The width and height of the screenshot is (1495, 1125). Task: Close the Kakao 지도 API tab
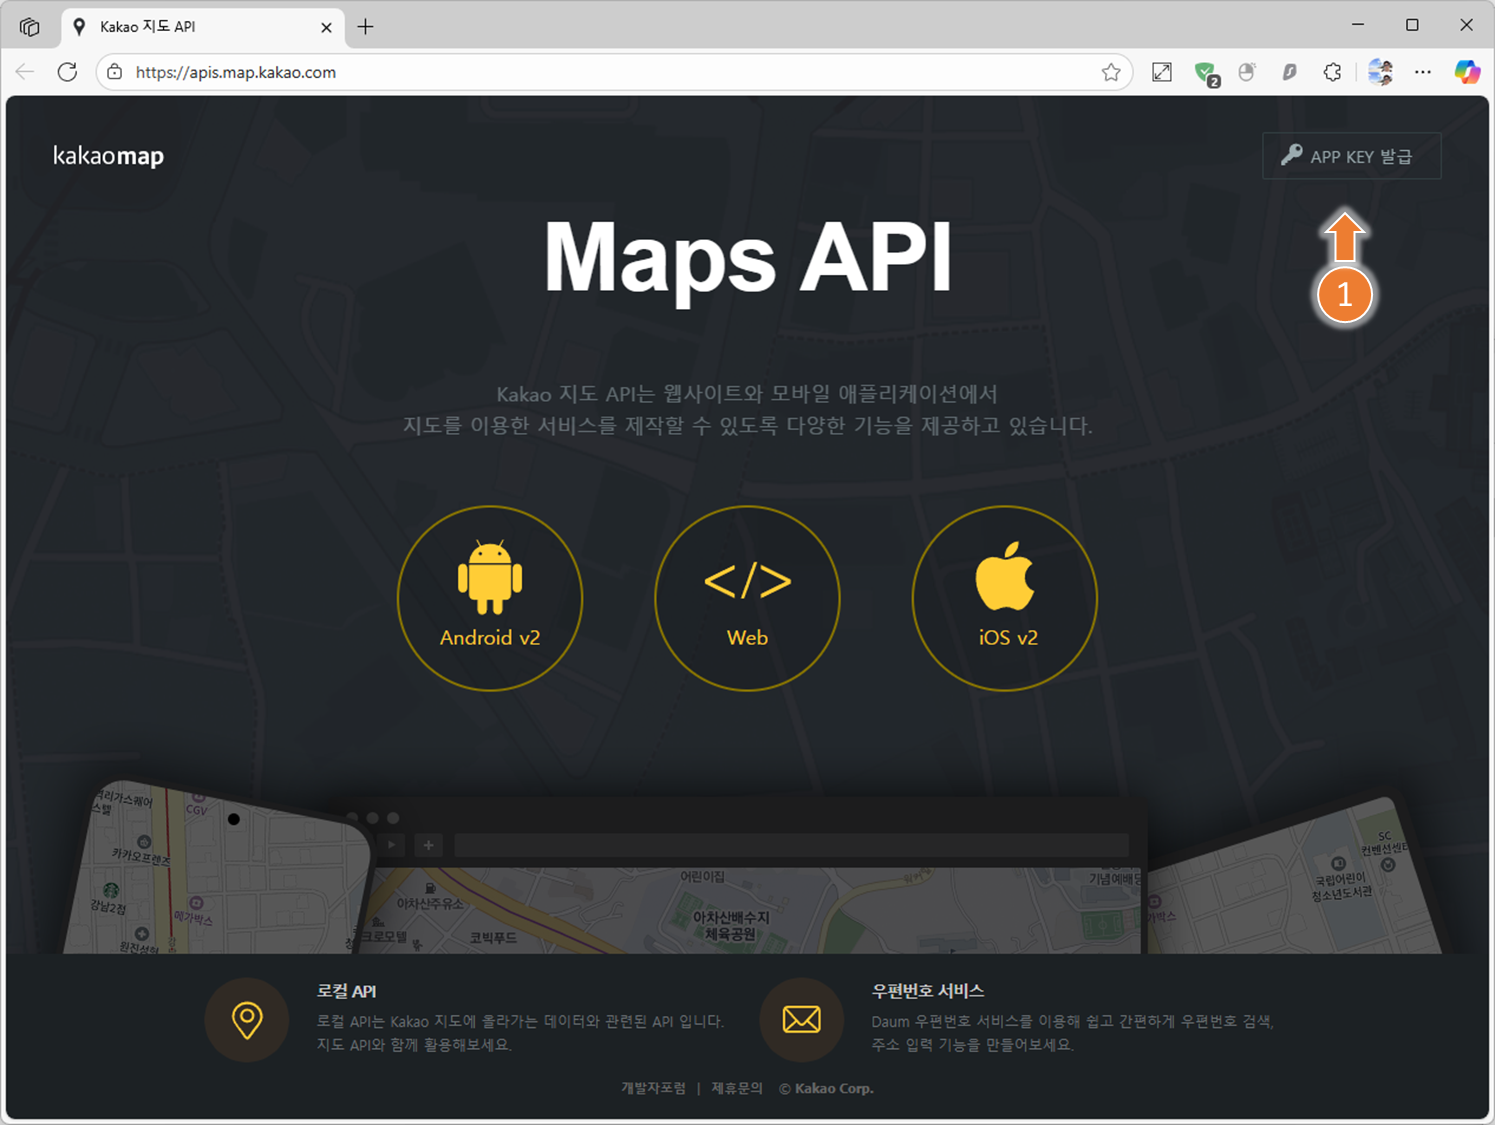(x=326, y=27)
